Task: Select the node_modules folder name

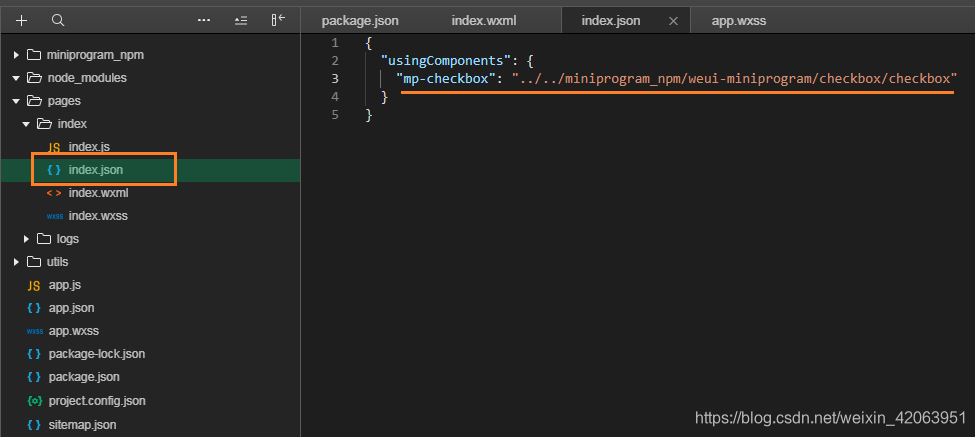Action: pos(87,78)
